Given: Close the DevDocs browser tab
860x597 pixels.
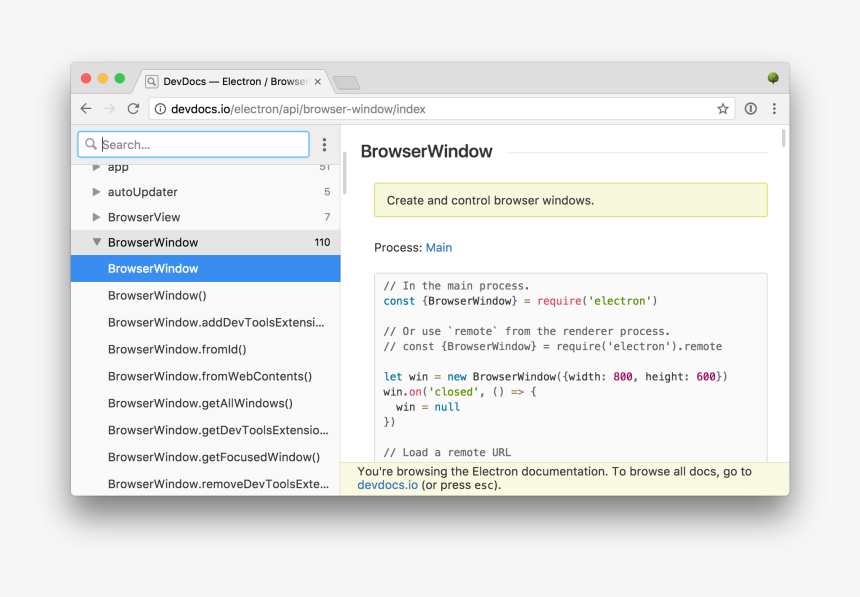Looking at the screenshot, I should click(318, 82).
